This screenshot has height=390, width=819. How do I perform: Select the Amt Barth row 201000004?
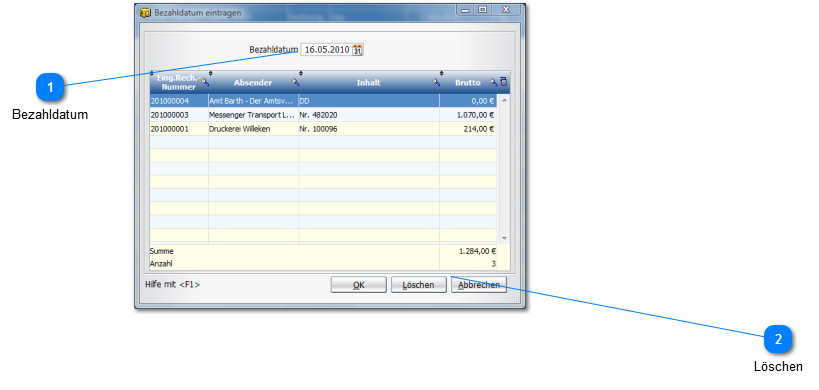point(323,101)
